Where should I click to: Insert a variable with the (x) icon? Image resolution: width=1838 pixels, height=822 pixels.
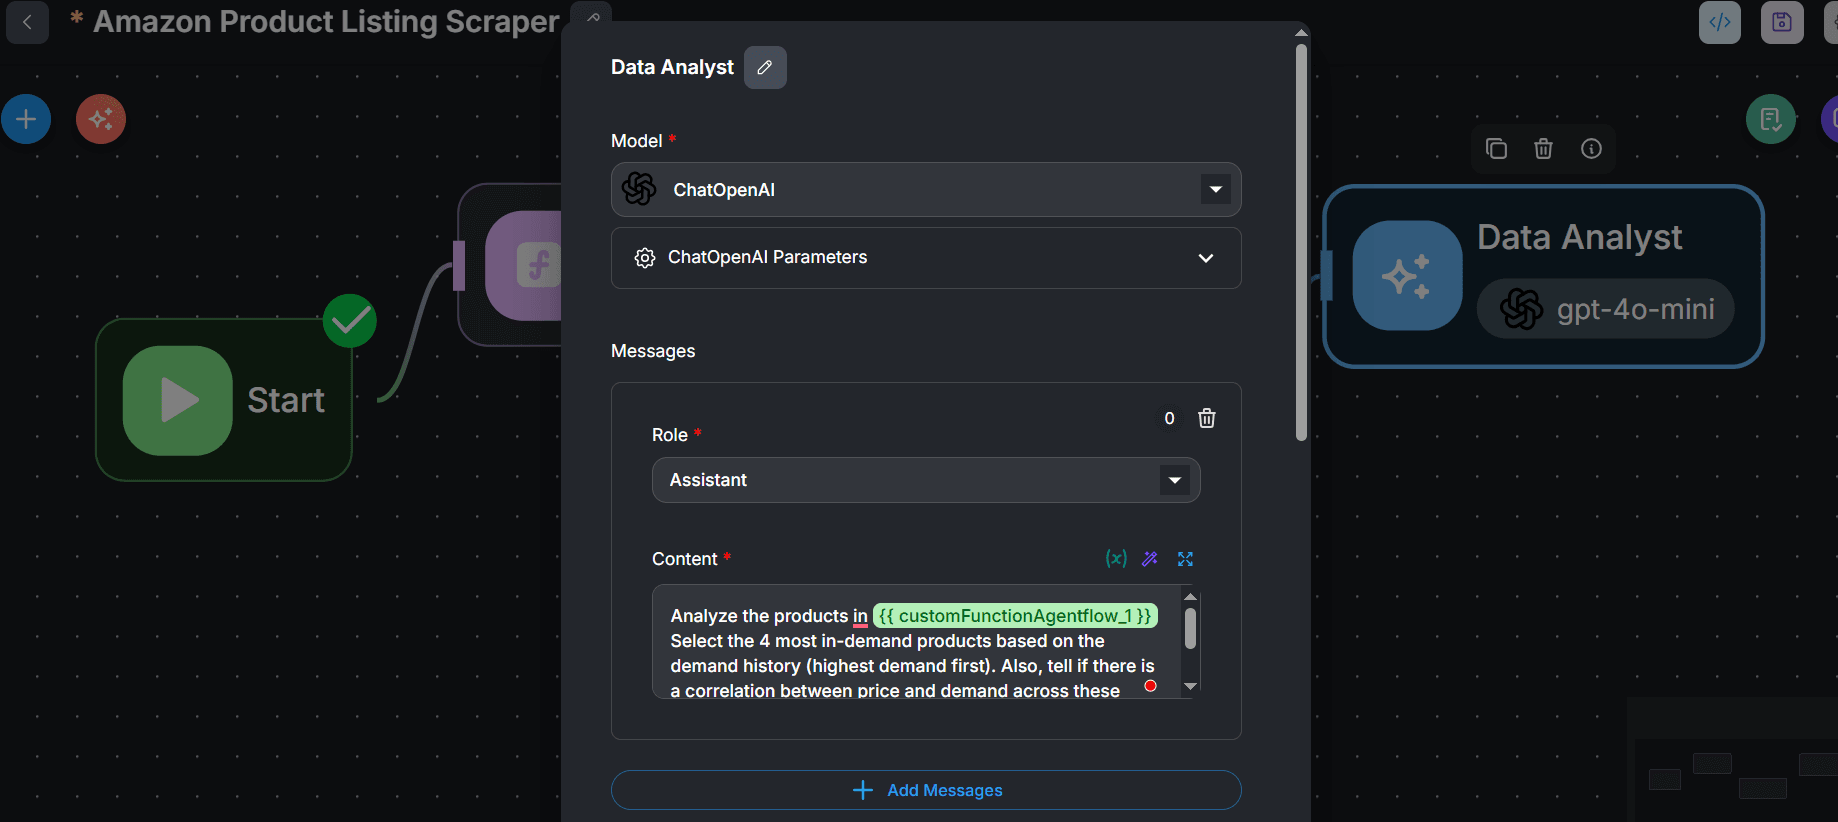pyautogui.click(x=1116, y=558)
